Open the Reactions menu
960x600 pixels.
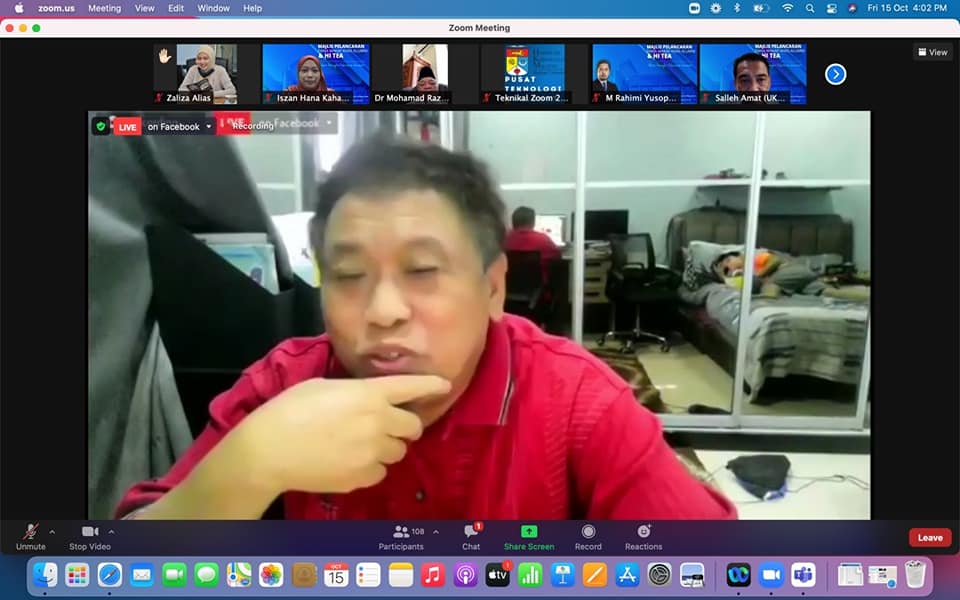pos(643,532)
